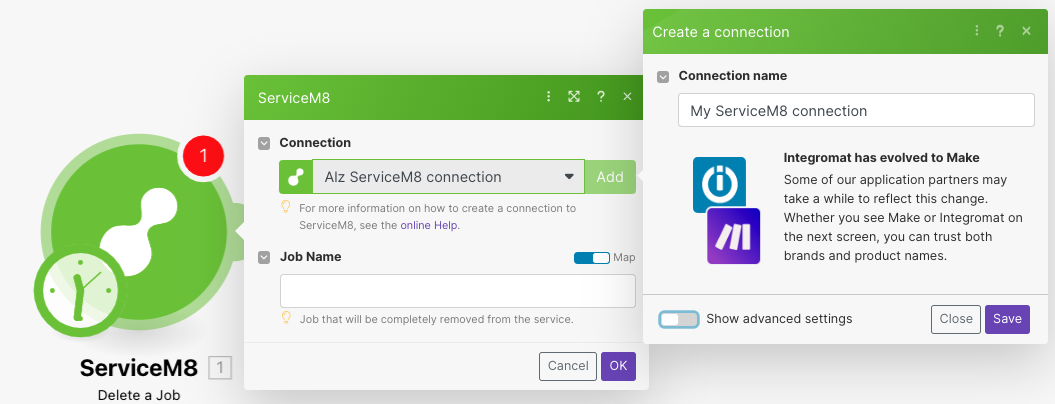
Task: Open the clock schedule icon on ServiceM8 module
Action: tap(79, 290)
